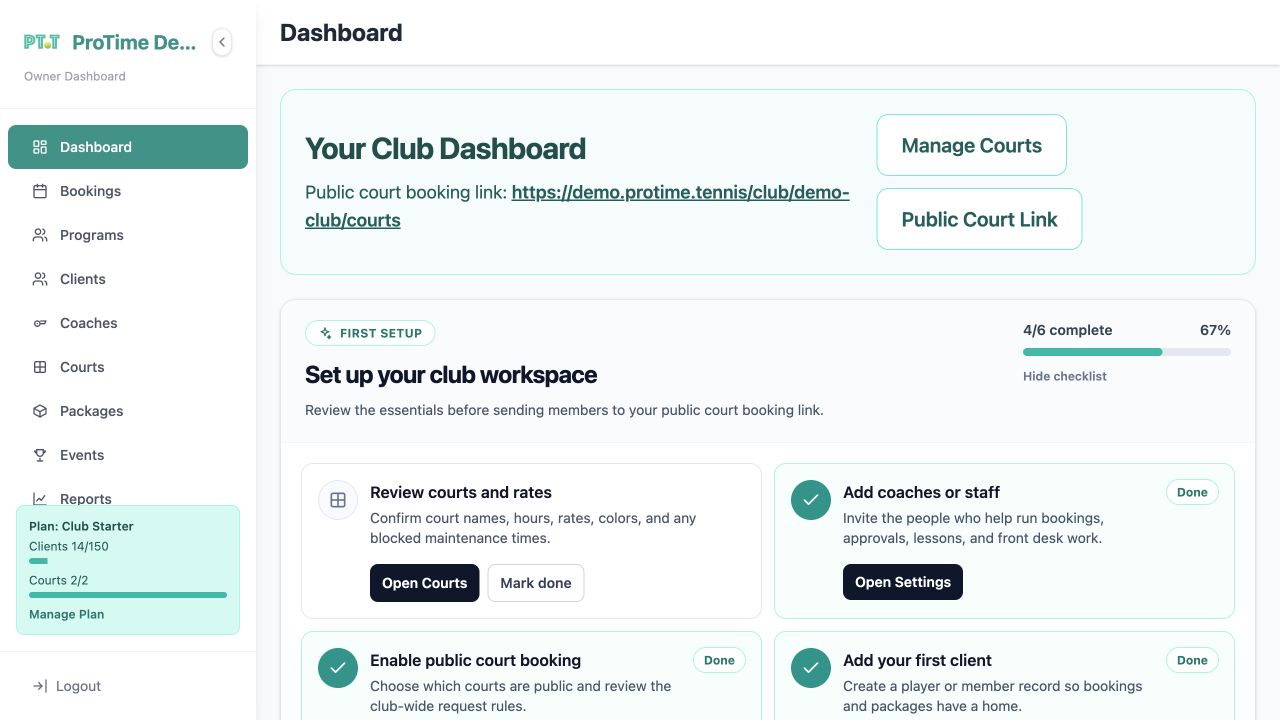Click the sparkle icon in First Setup badge
This screenshot has width=1280, height=720.
tap(326, 333)
